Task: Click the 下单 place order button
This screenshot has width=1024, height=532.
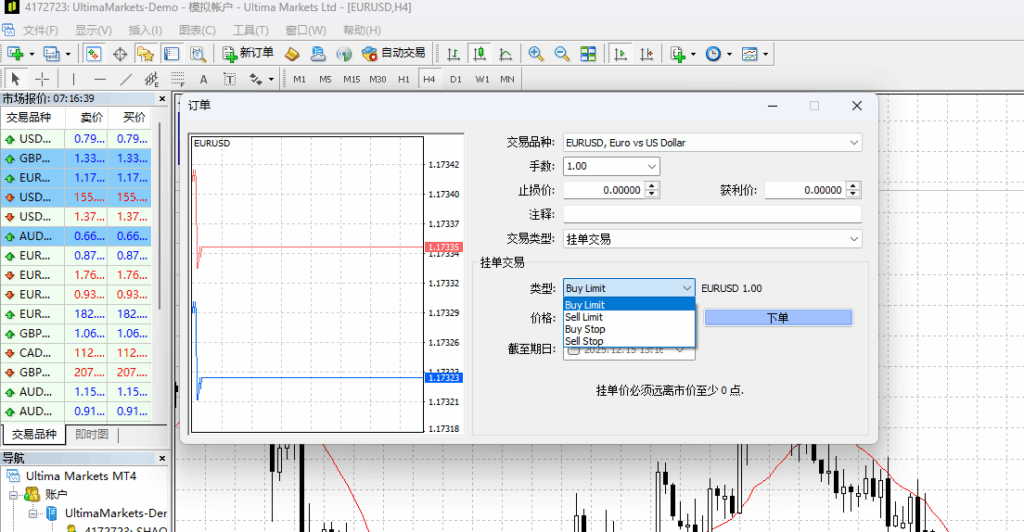Action: 778,318
